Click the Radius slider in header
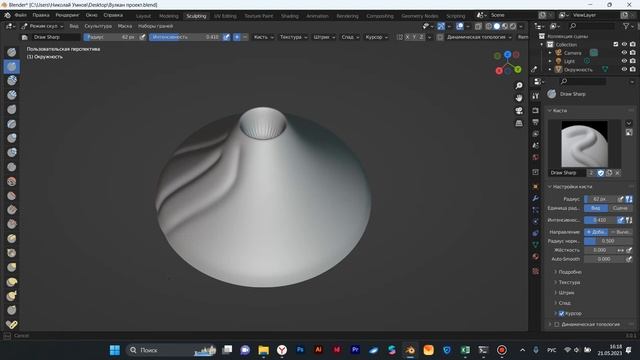640x360 pixels. 111,37
